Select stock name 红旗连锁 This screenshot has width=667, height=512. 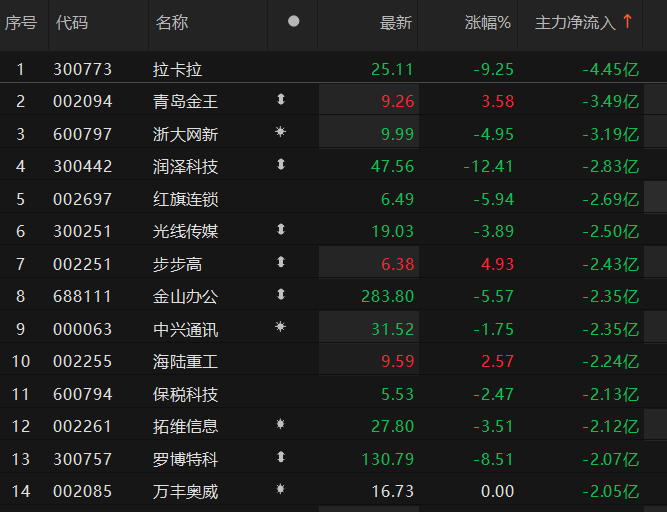[185, 199]
